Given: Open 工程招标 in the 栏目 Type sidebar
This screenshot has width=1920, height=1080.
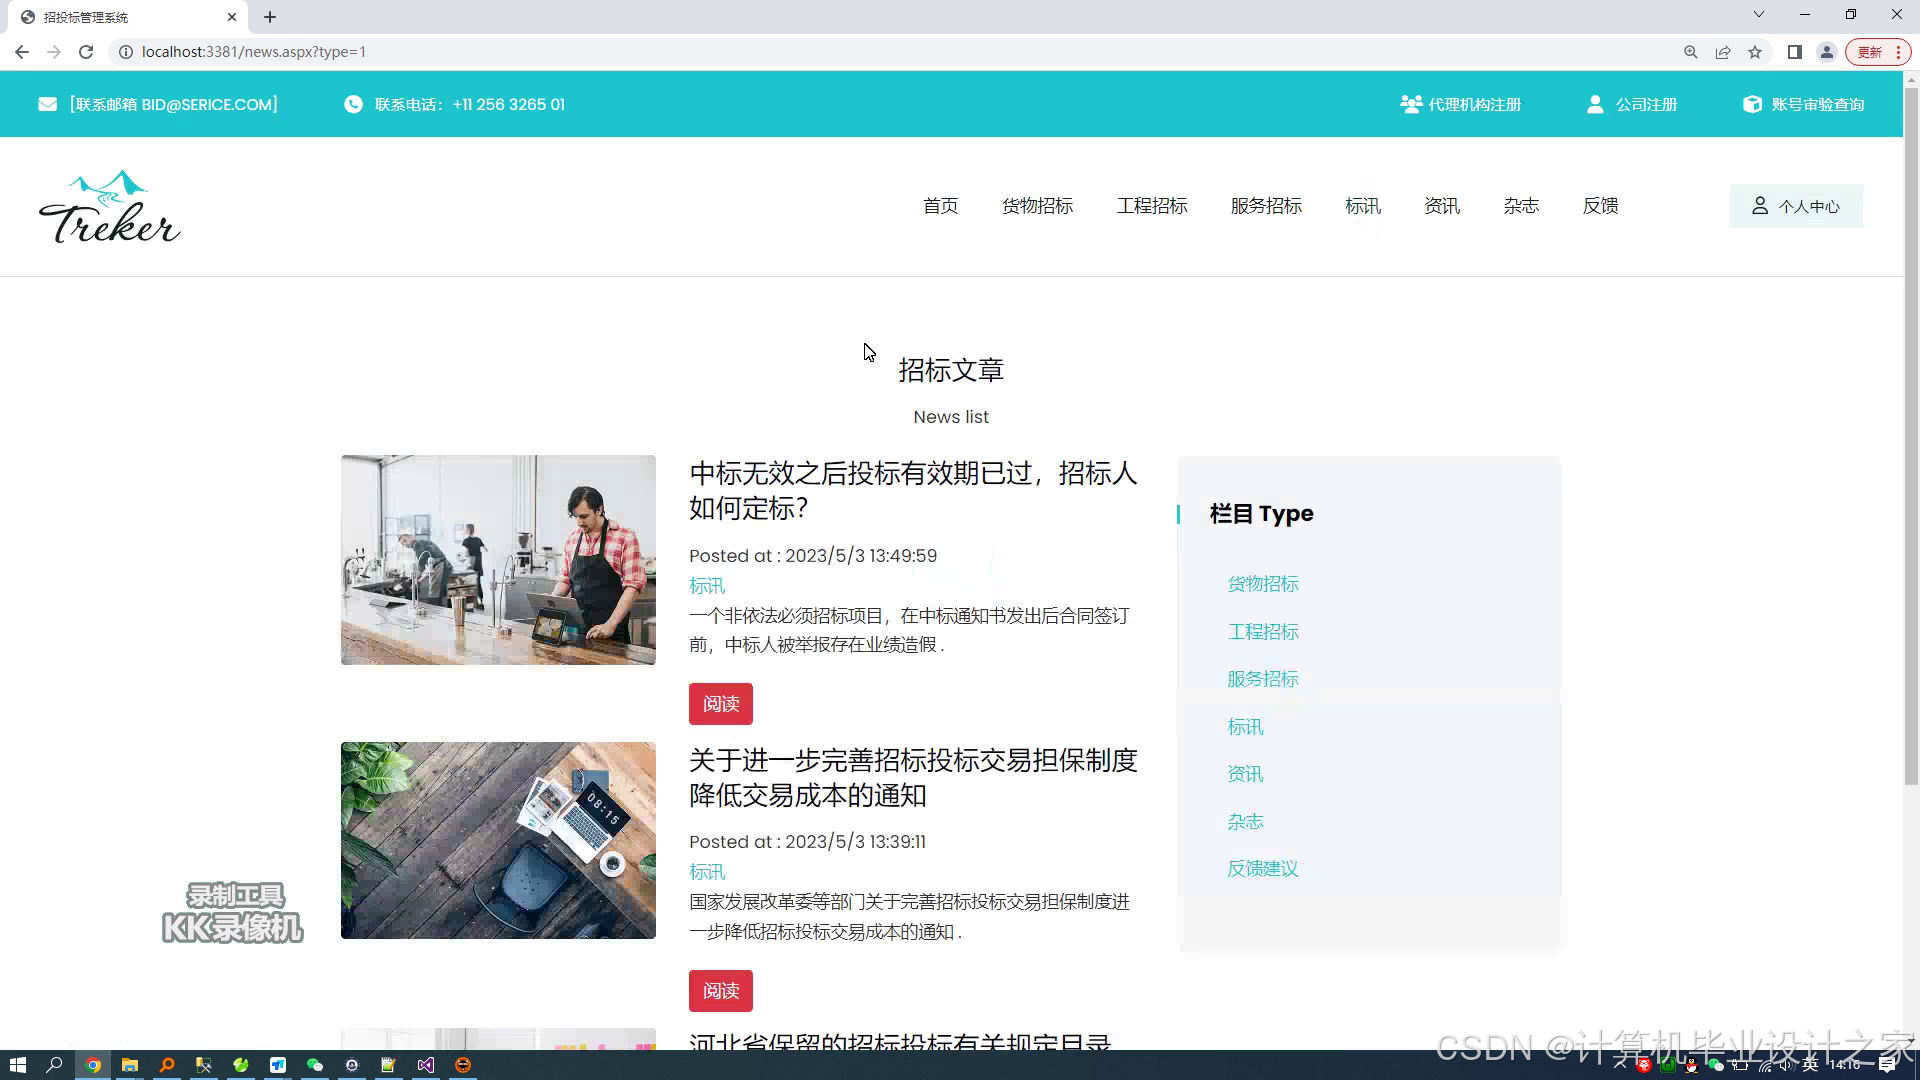Looking at the screenshot, I should pos(1263,632).
